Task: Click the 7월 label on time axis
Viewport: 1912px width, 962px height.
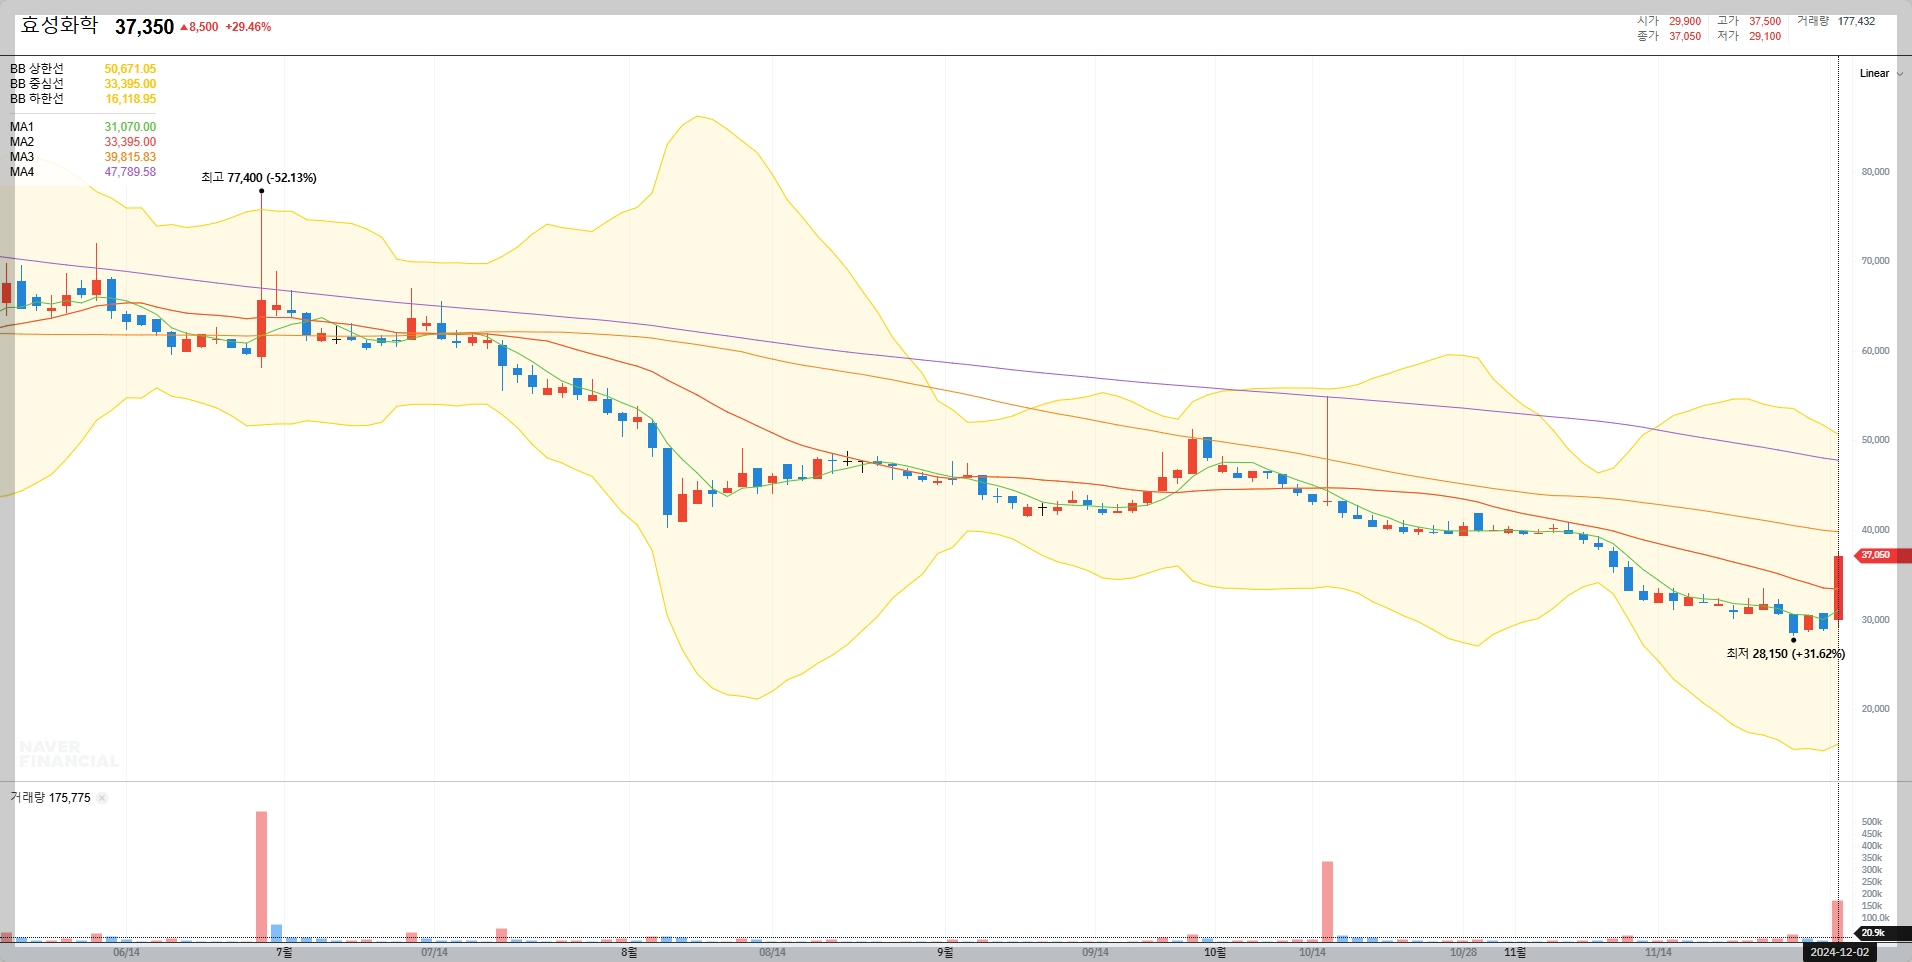Action: (285, 952)
